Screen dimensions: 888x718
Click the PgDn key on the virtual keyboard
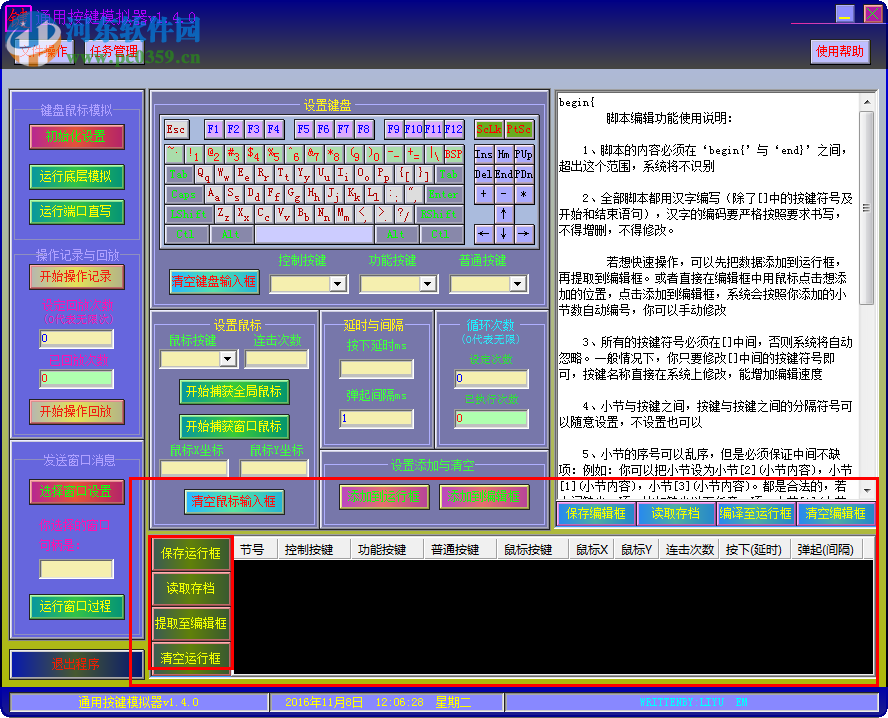point(524,172)
